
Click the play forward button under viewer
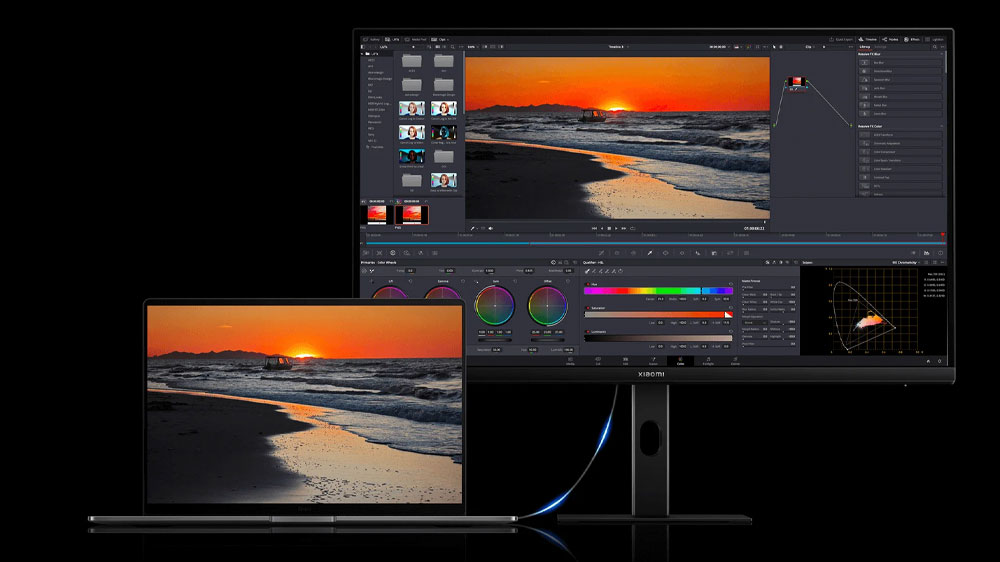[616, 228]
